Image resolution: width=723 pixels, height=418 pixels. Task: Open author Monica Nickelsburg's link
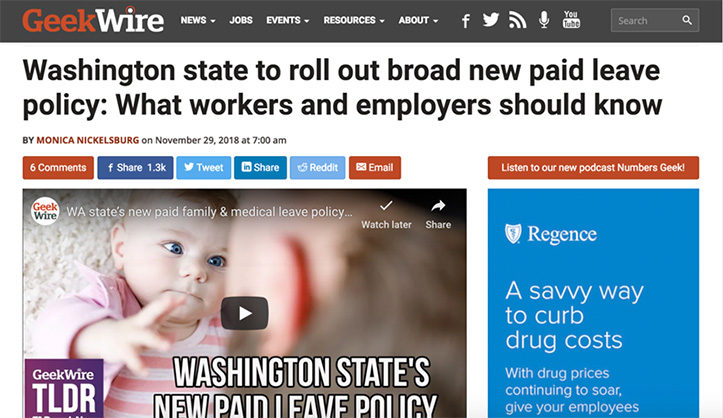88,140
